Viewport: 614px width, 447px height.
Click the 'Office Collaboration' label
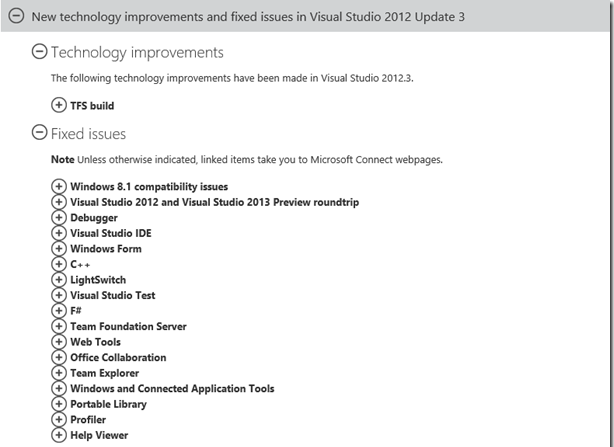tap(118, 358)
